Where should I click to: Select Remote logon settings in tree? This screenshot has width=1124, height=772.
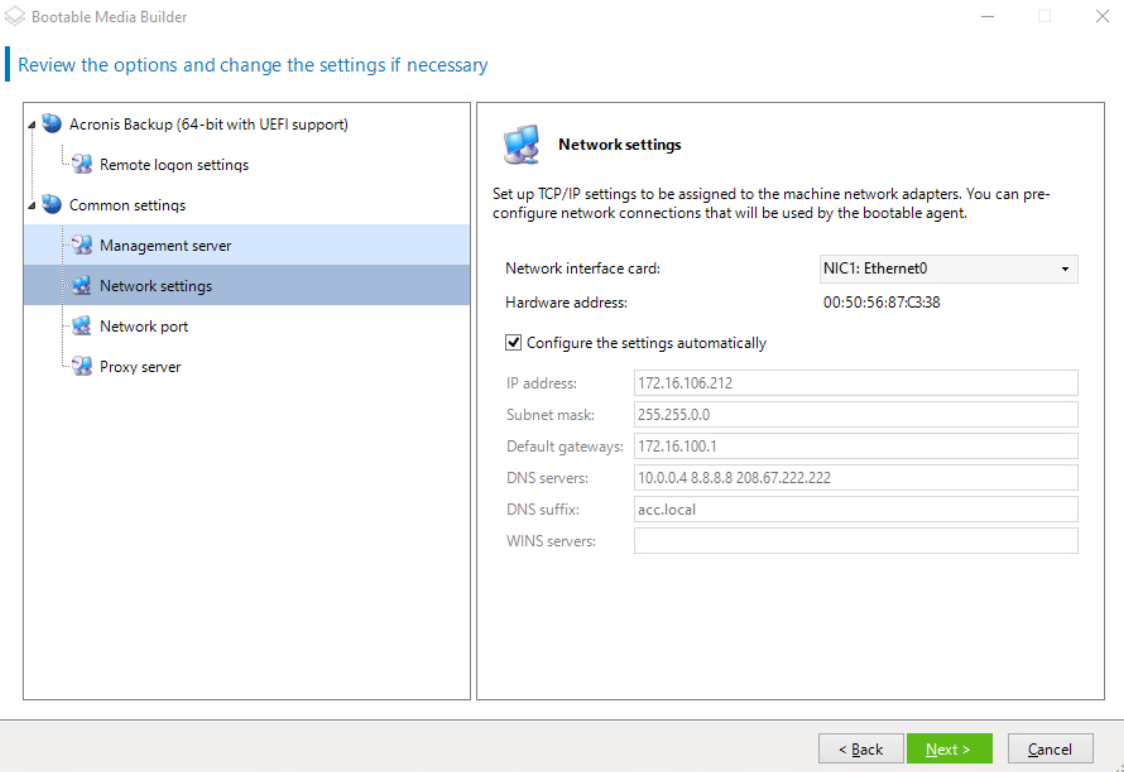click(174, 165)
